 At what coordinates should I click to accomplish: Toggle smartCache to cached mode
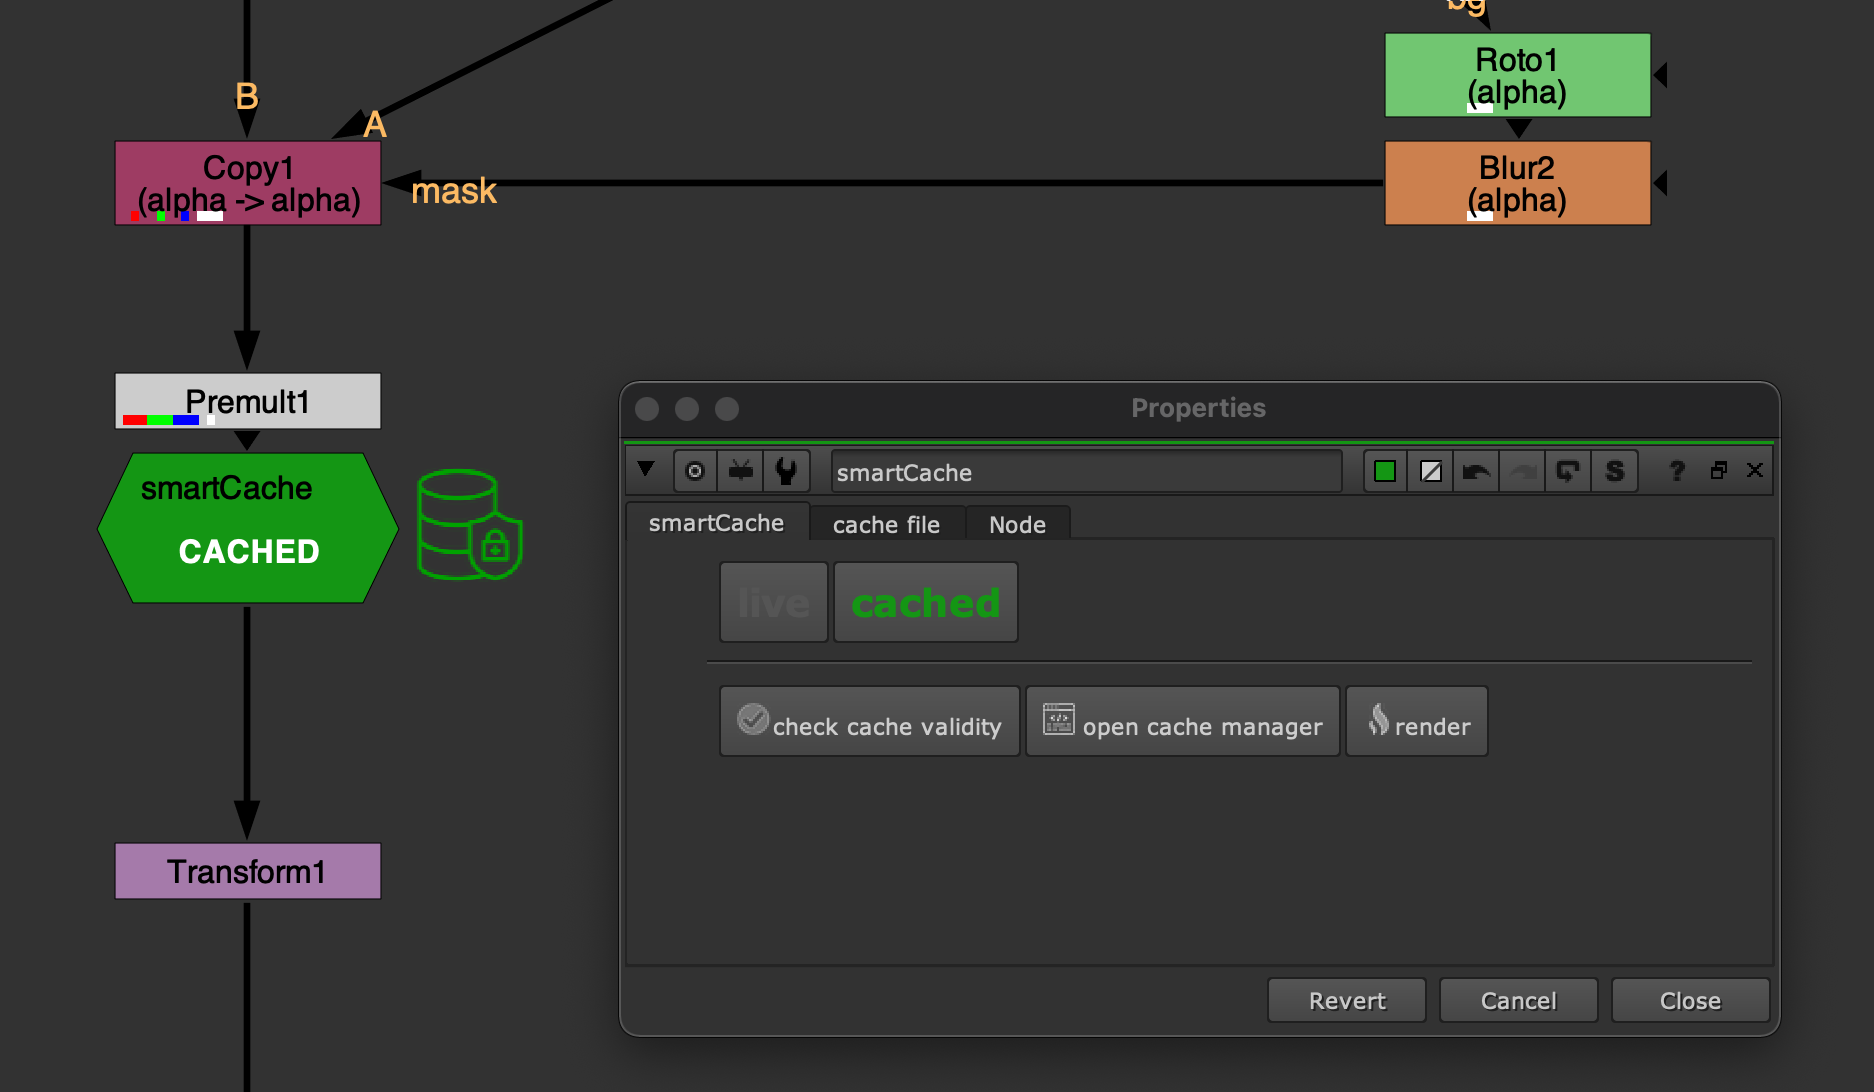click(925, 602)
